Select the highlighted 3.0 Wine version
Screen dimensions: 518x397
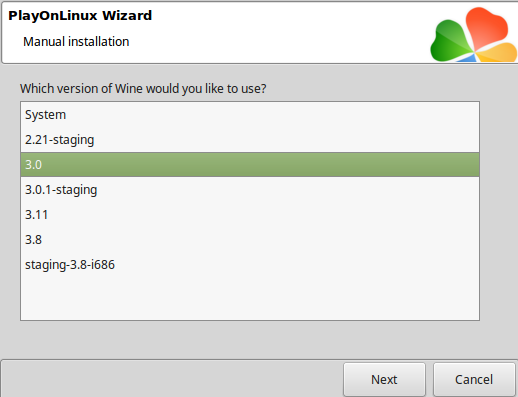(x=250, y=165)
